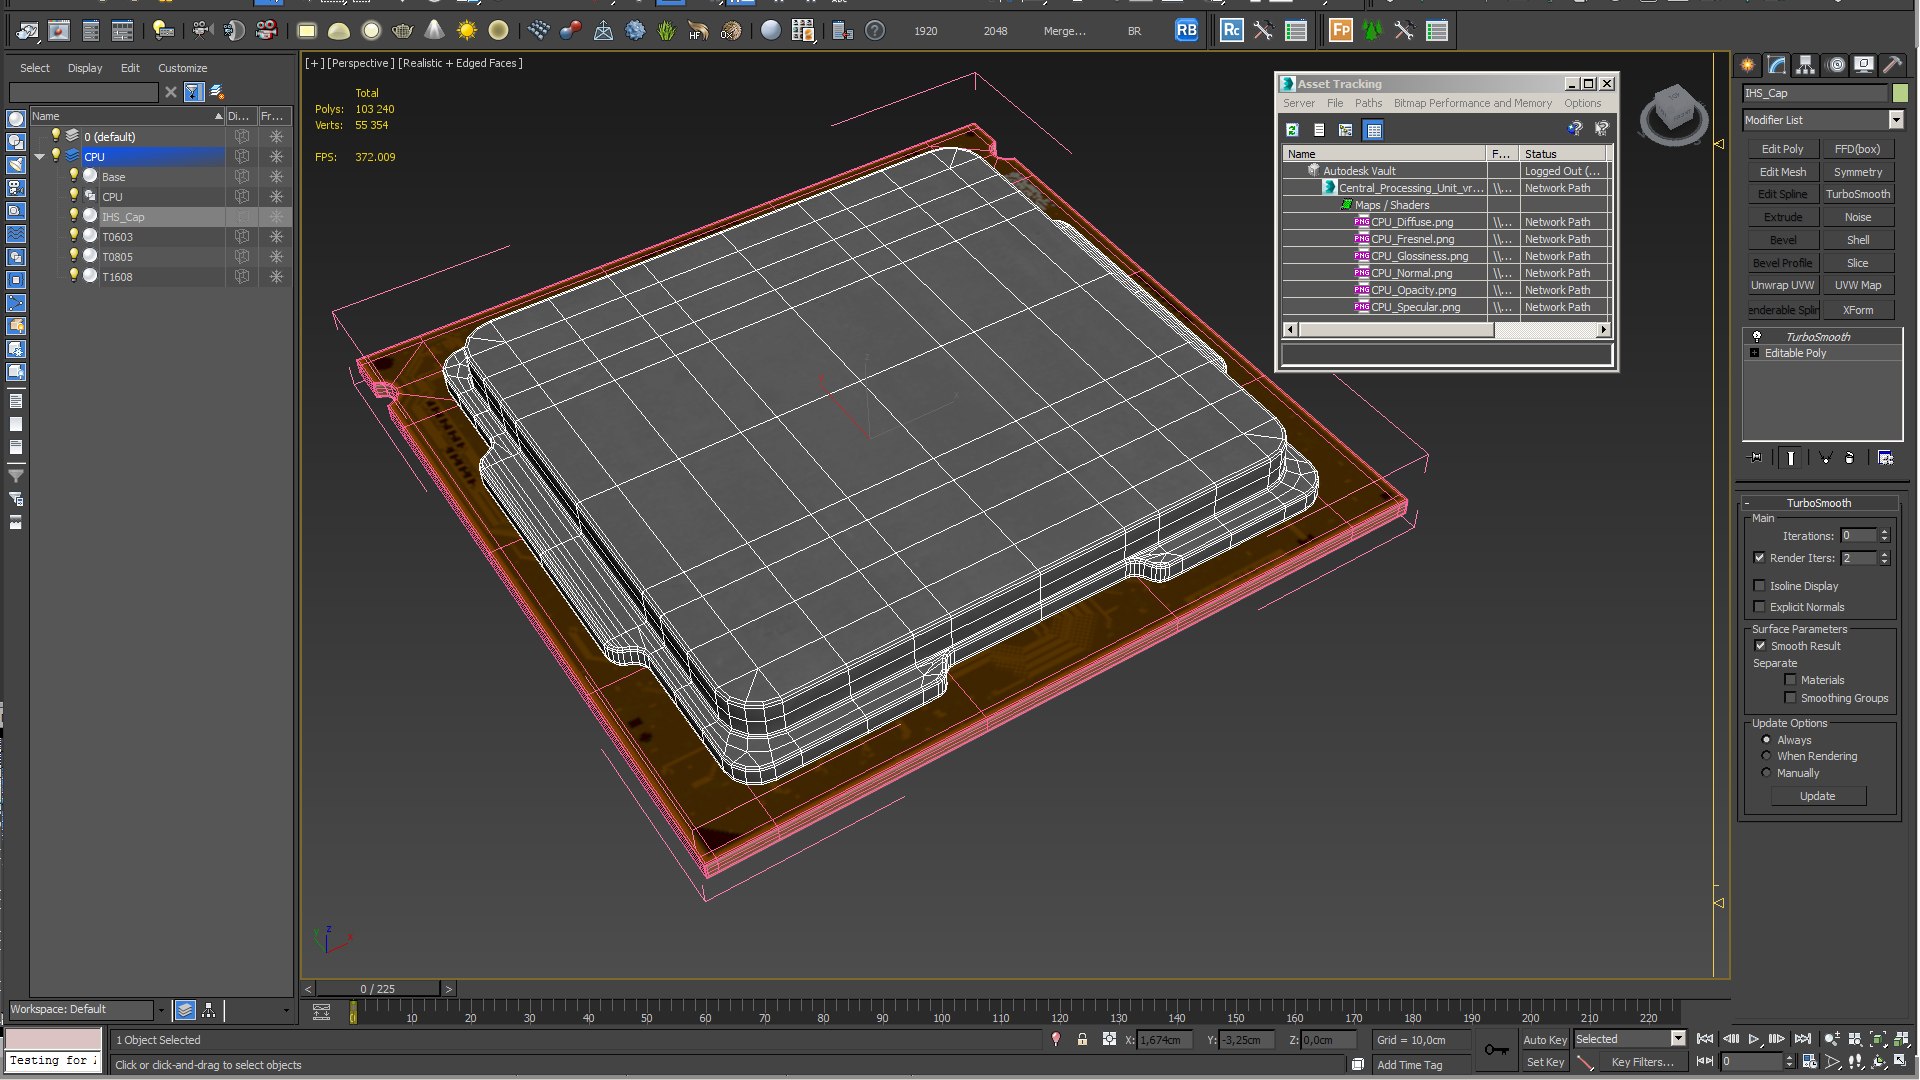Screen dimensions: 1920x1080
Task: Open the Bitmap Performance and Memory menu
Action: point(1472,103)
